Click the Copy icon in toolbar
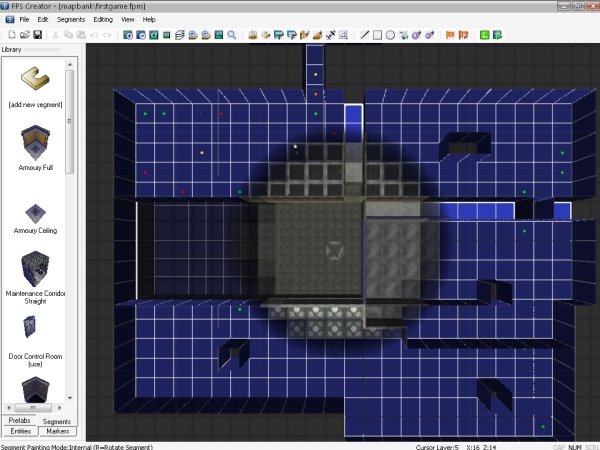Screen dimensions: 600x450 [x=68, y=35]
